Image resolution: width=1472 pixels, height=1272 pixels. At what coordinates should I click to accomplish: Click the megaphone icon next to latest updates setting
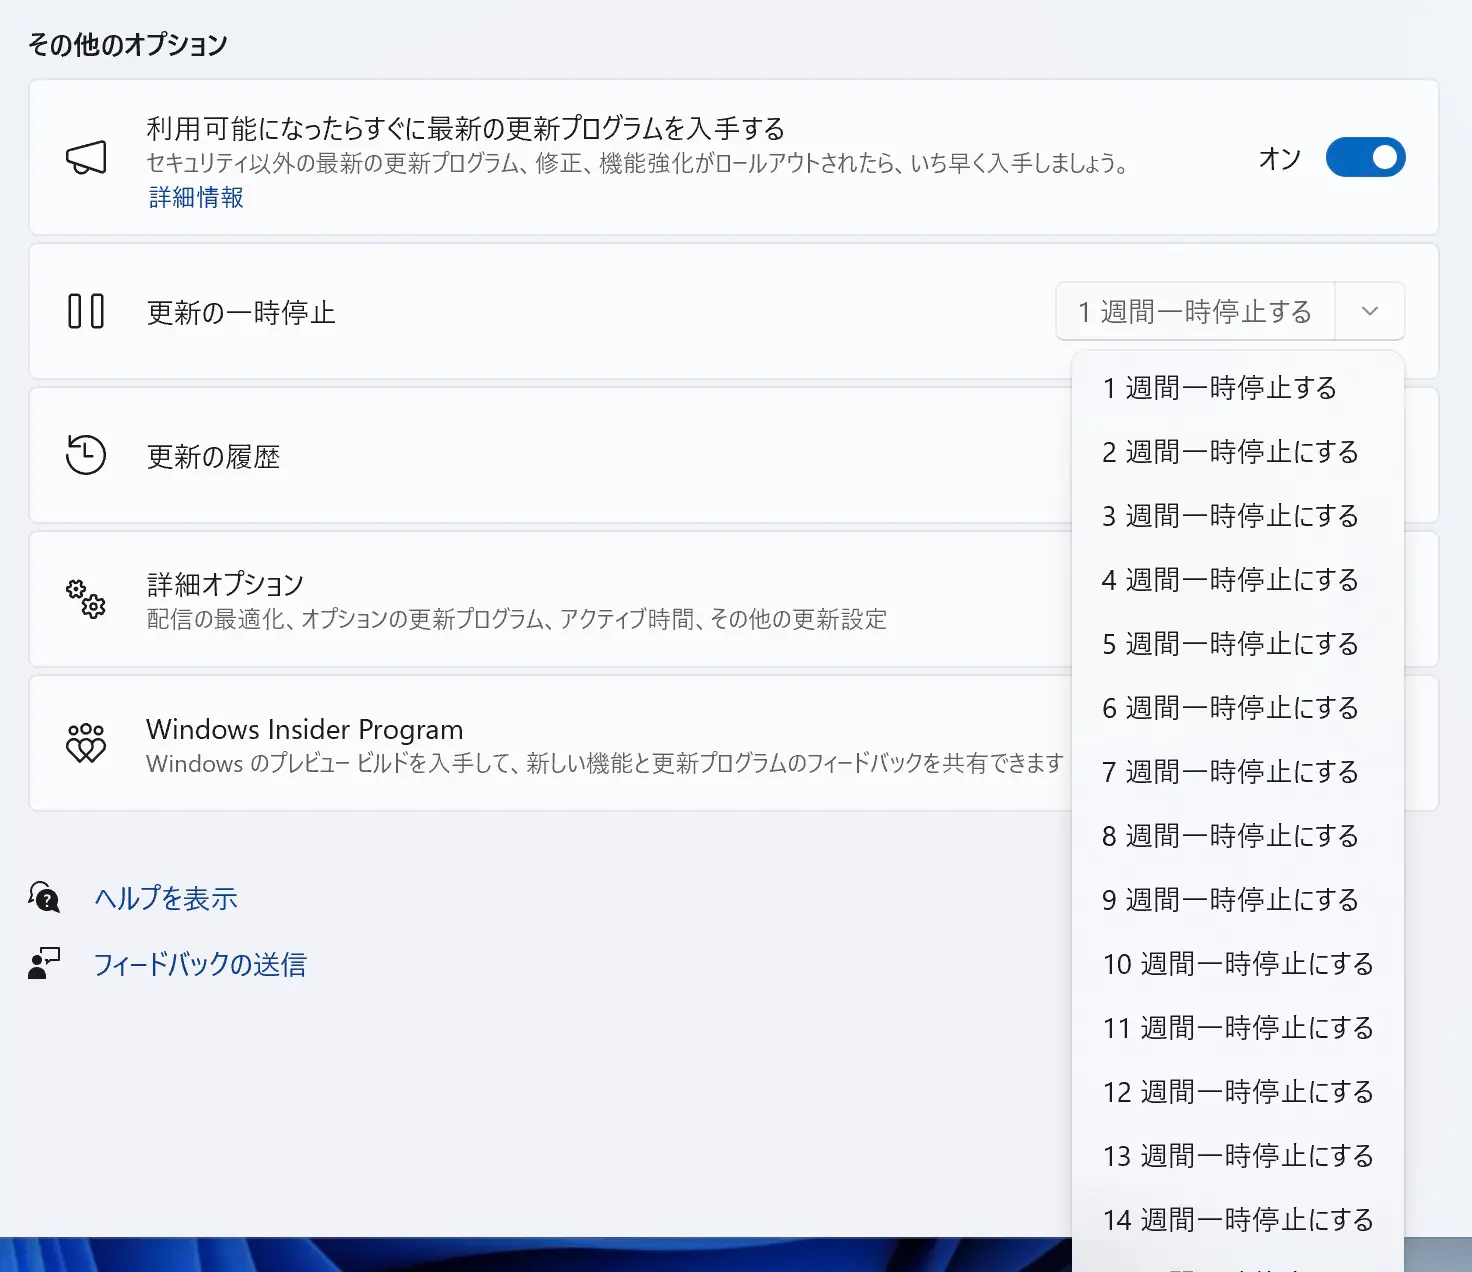[x=86, y=157]
